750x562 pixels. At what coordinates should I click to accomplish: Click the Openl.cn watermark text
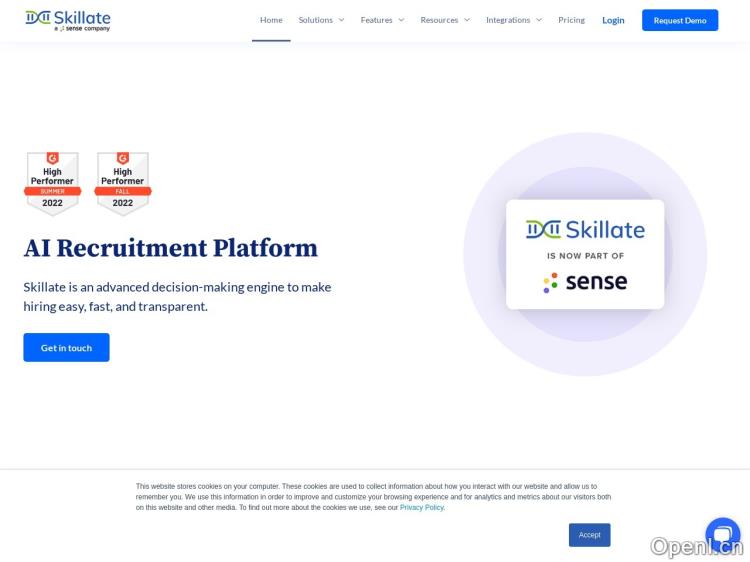[696, 546]
